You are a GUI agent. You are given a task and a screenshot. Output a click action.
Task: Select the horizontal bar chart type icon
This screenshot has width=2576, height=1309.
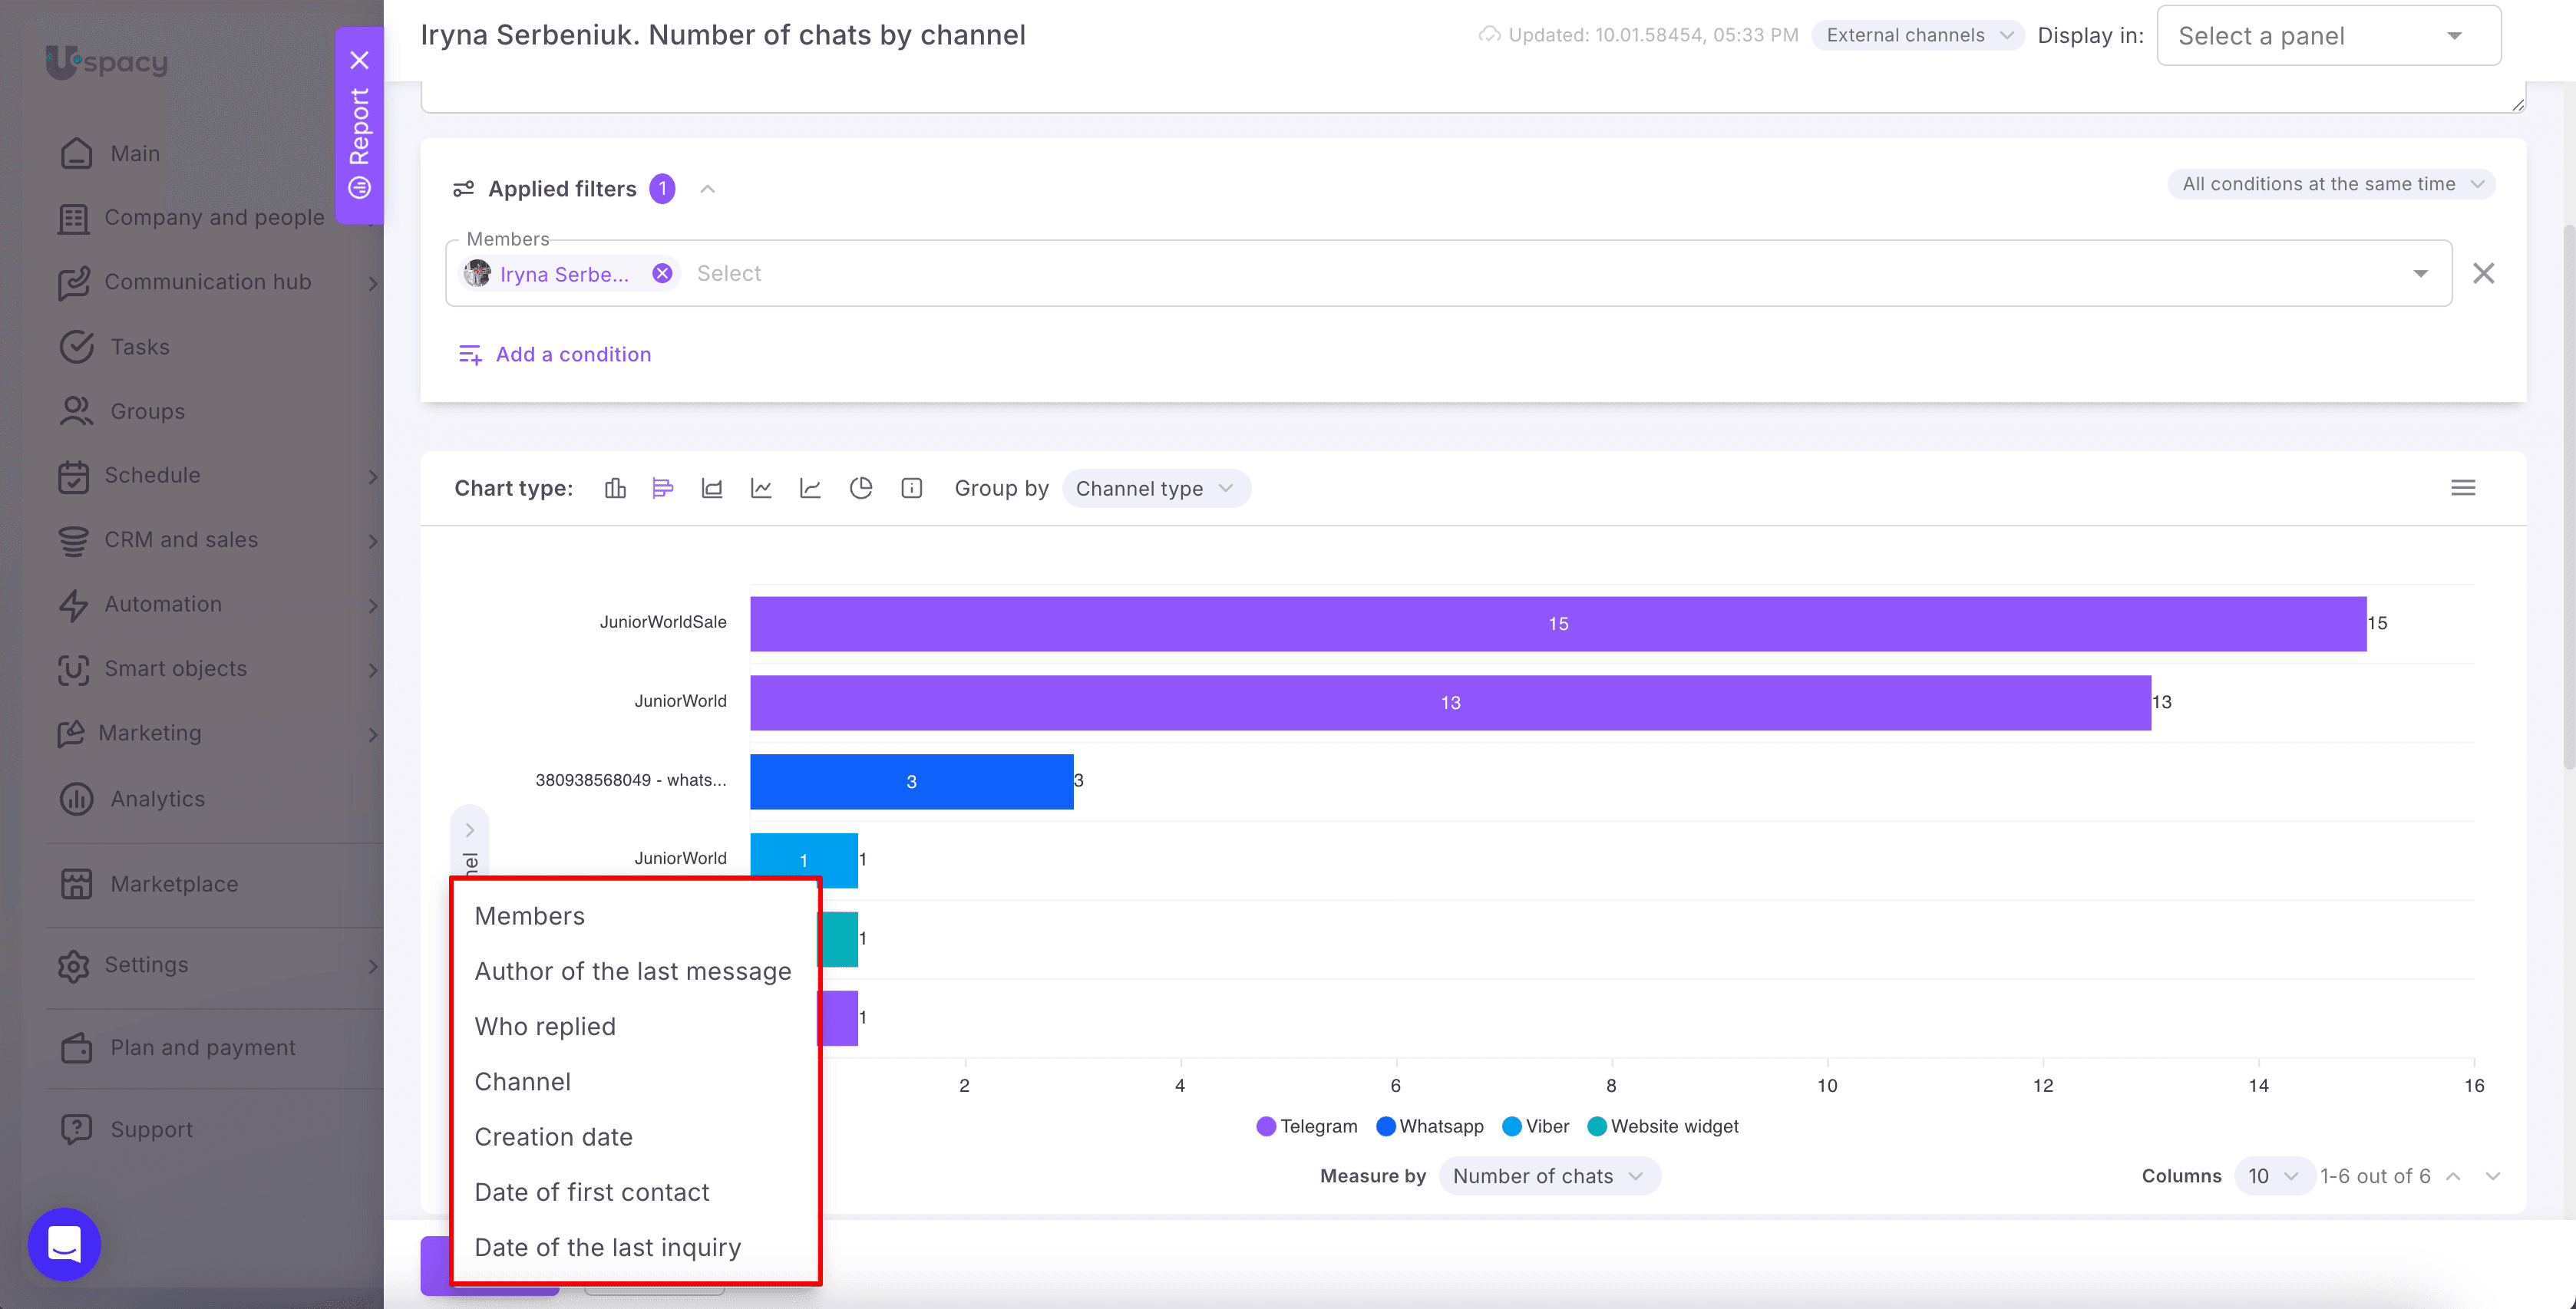click(x=663, y=488)
